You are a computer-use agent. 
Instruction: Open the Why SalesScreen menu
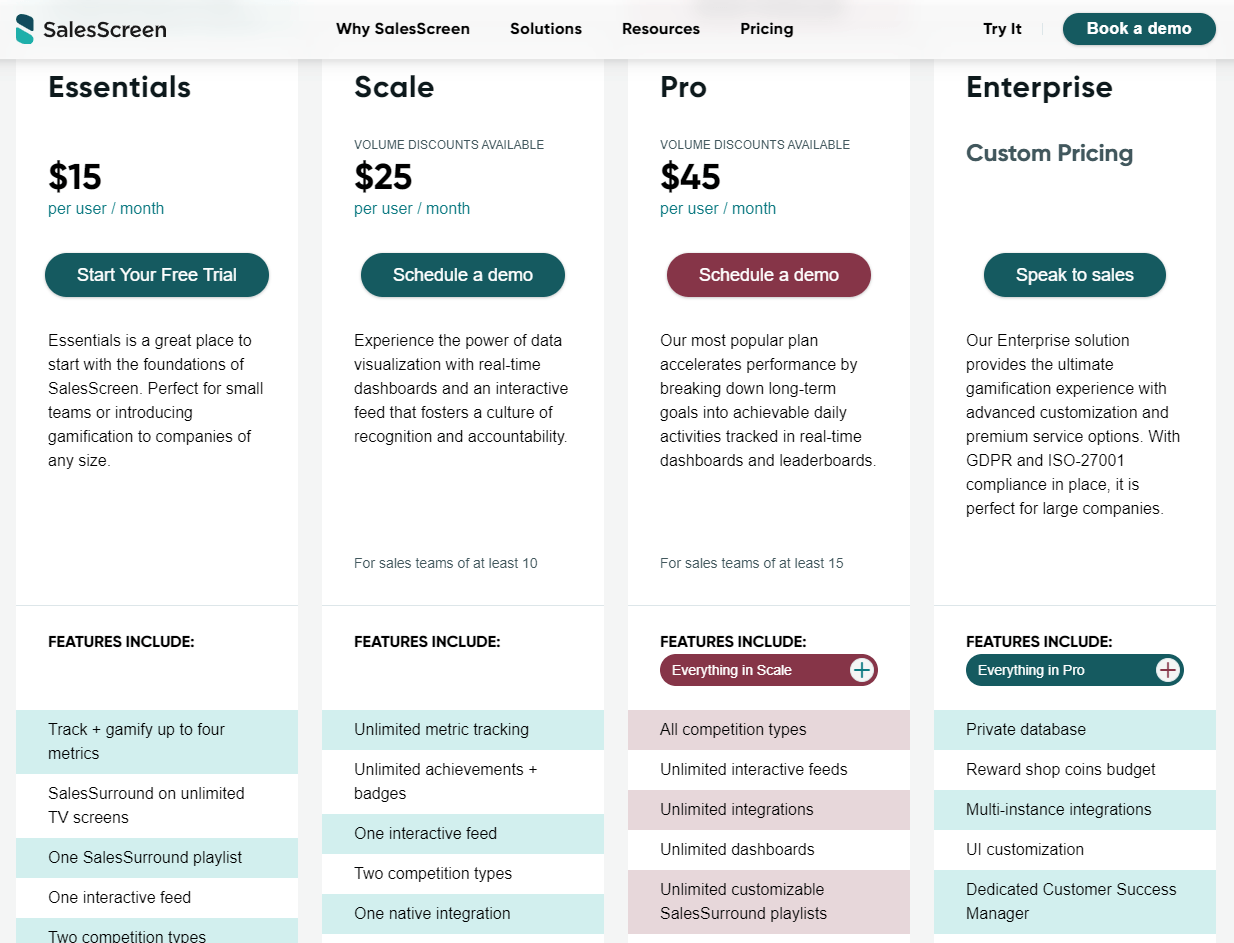pyautogui.click(x=403, y=29)
